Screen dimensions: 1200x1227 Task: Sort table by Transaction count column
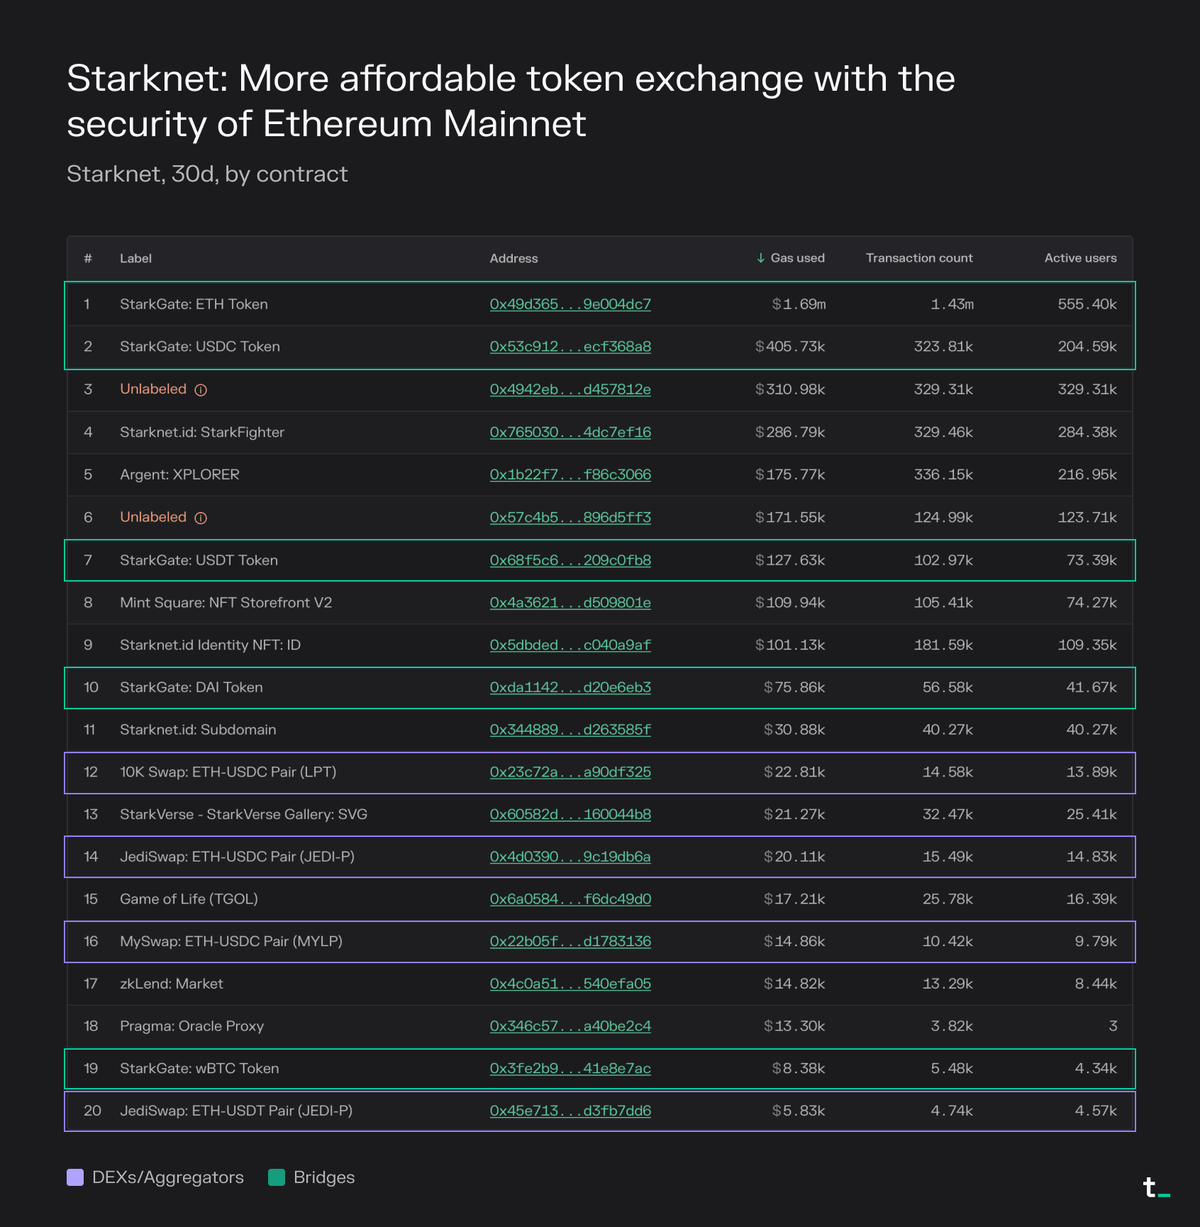tap(918, 258)
